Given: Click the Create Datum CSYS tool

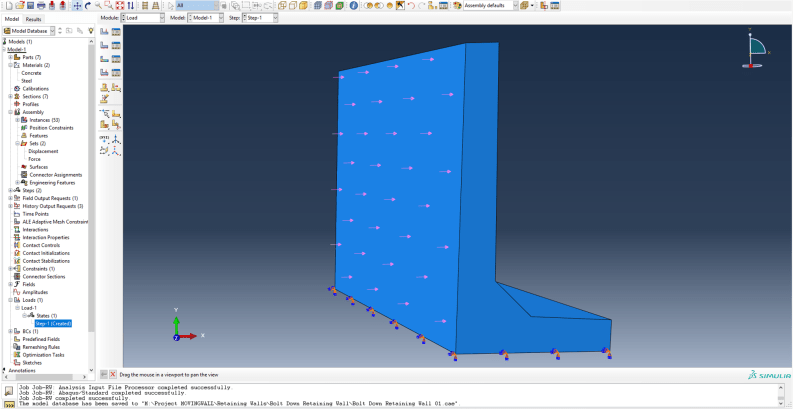Looking at the screenshot, I should pyautogui.click(x=116, y=150).
